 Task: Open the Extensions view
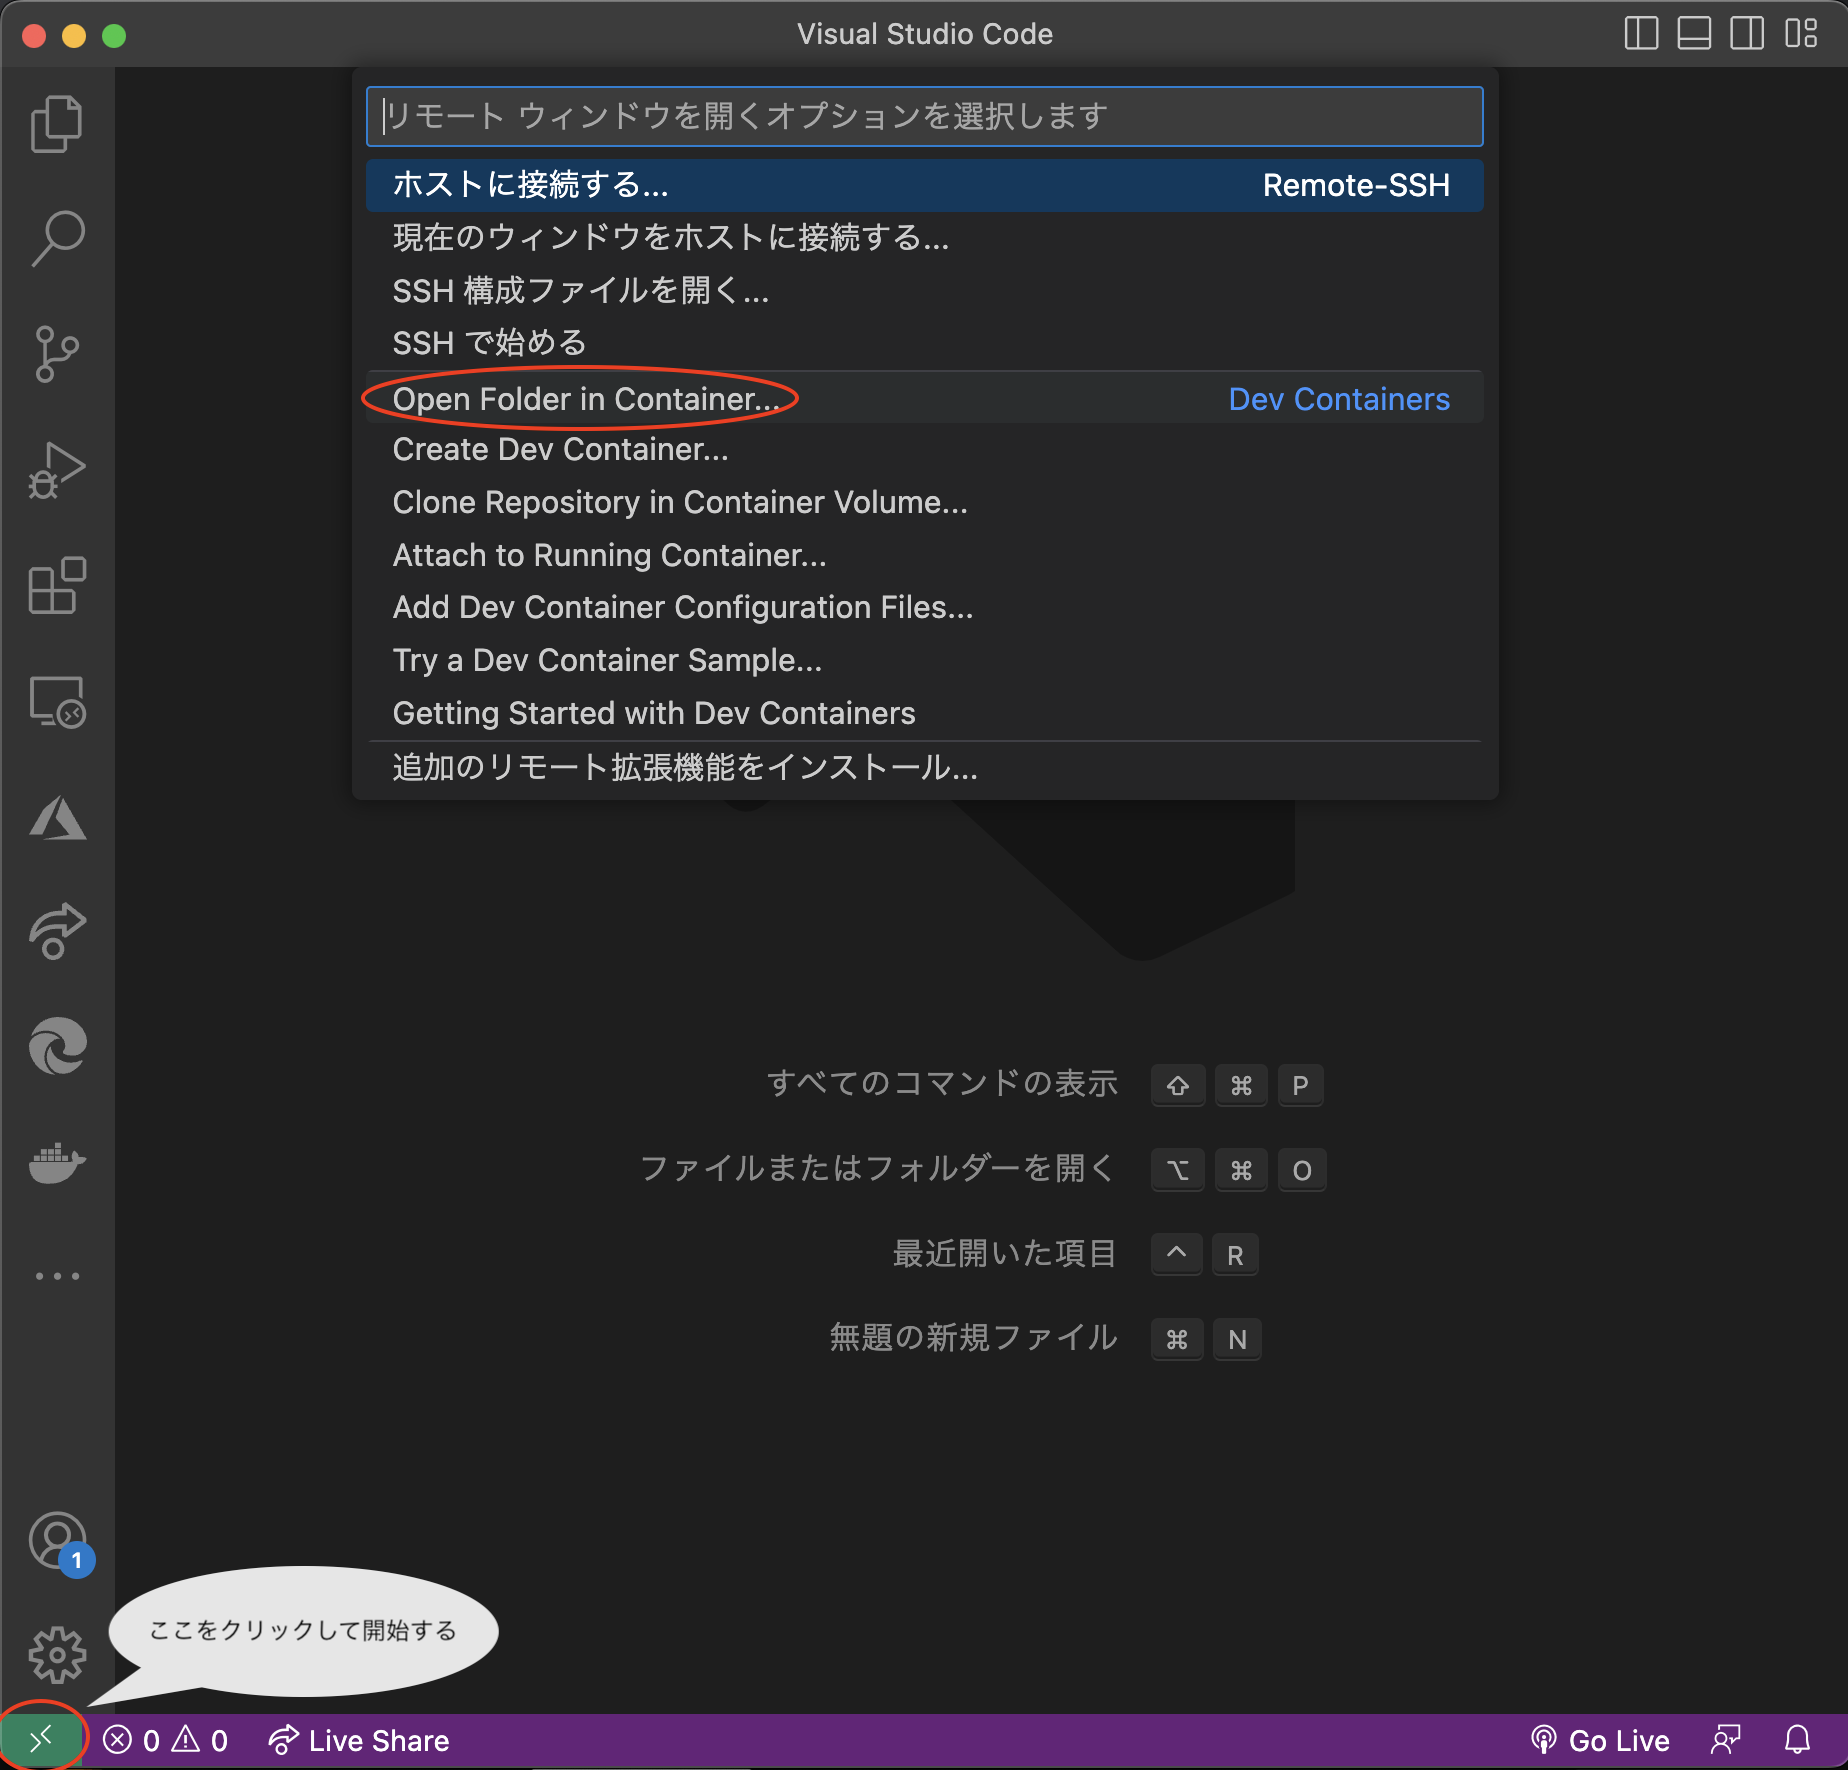coord(57,586)
